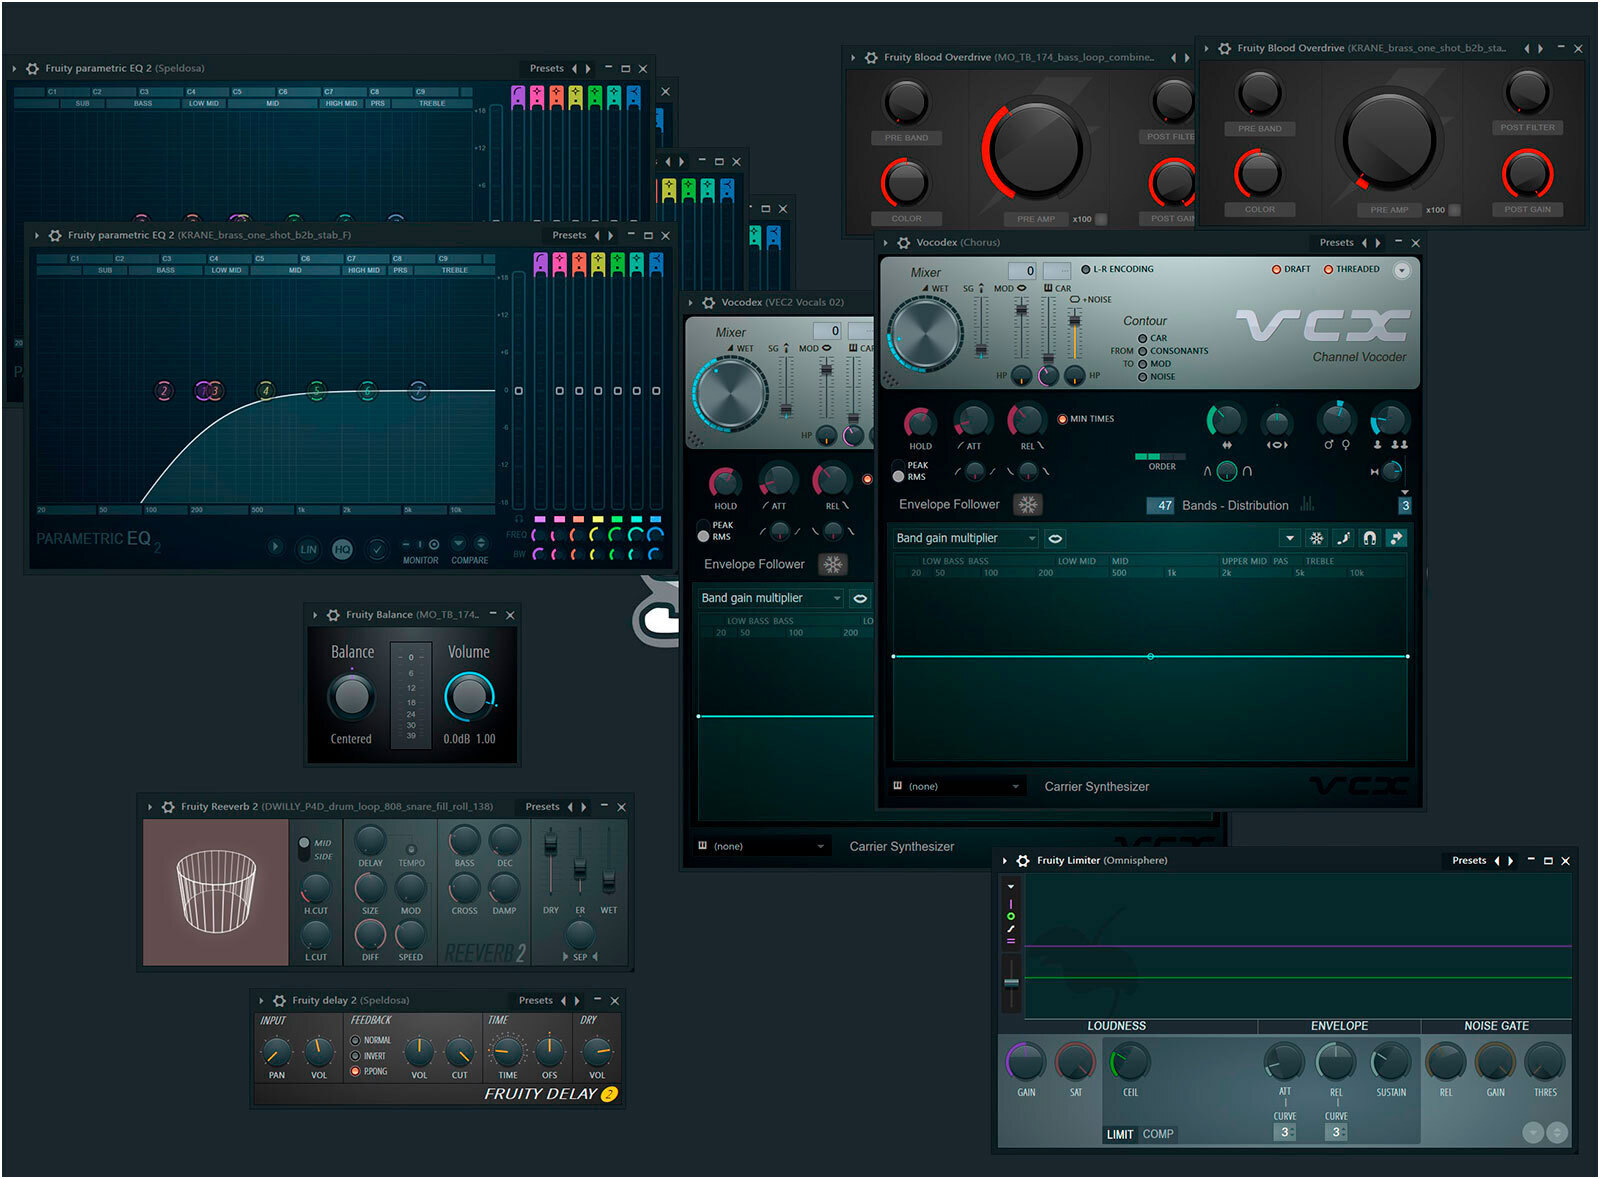
Task: Toggle the DRAFT option in Vocodex Chorus
Action: (x=1276, y=269)
